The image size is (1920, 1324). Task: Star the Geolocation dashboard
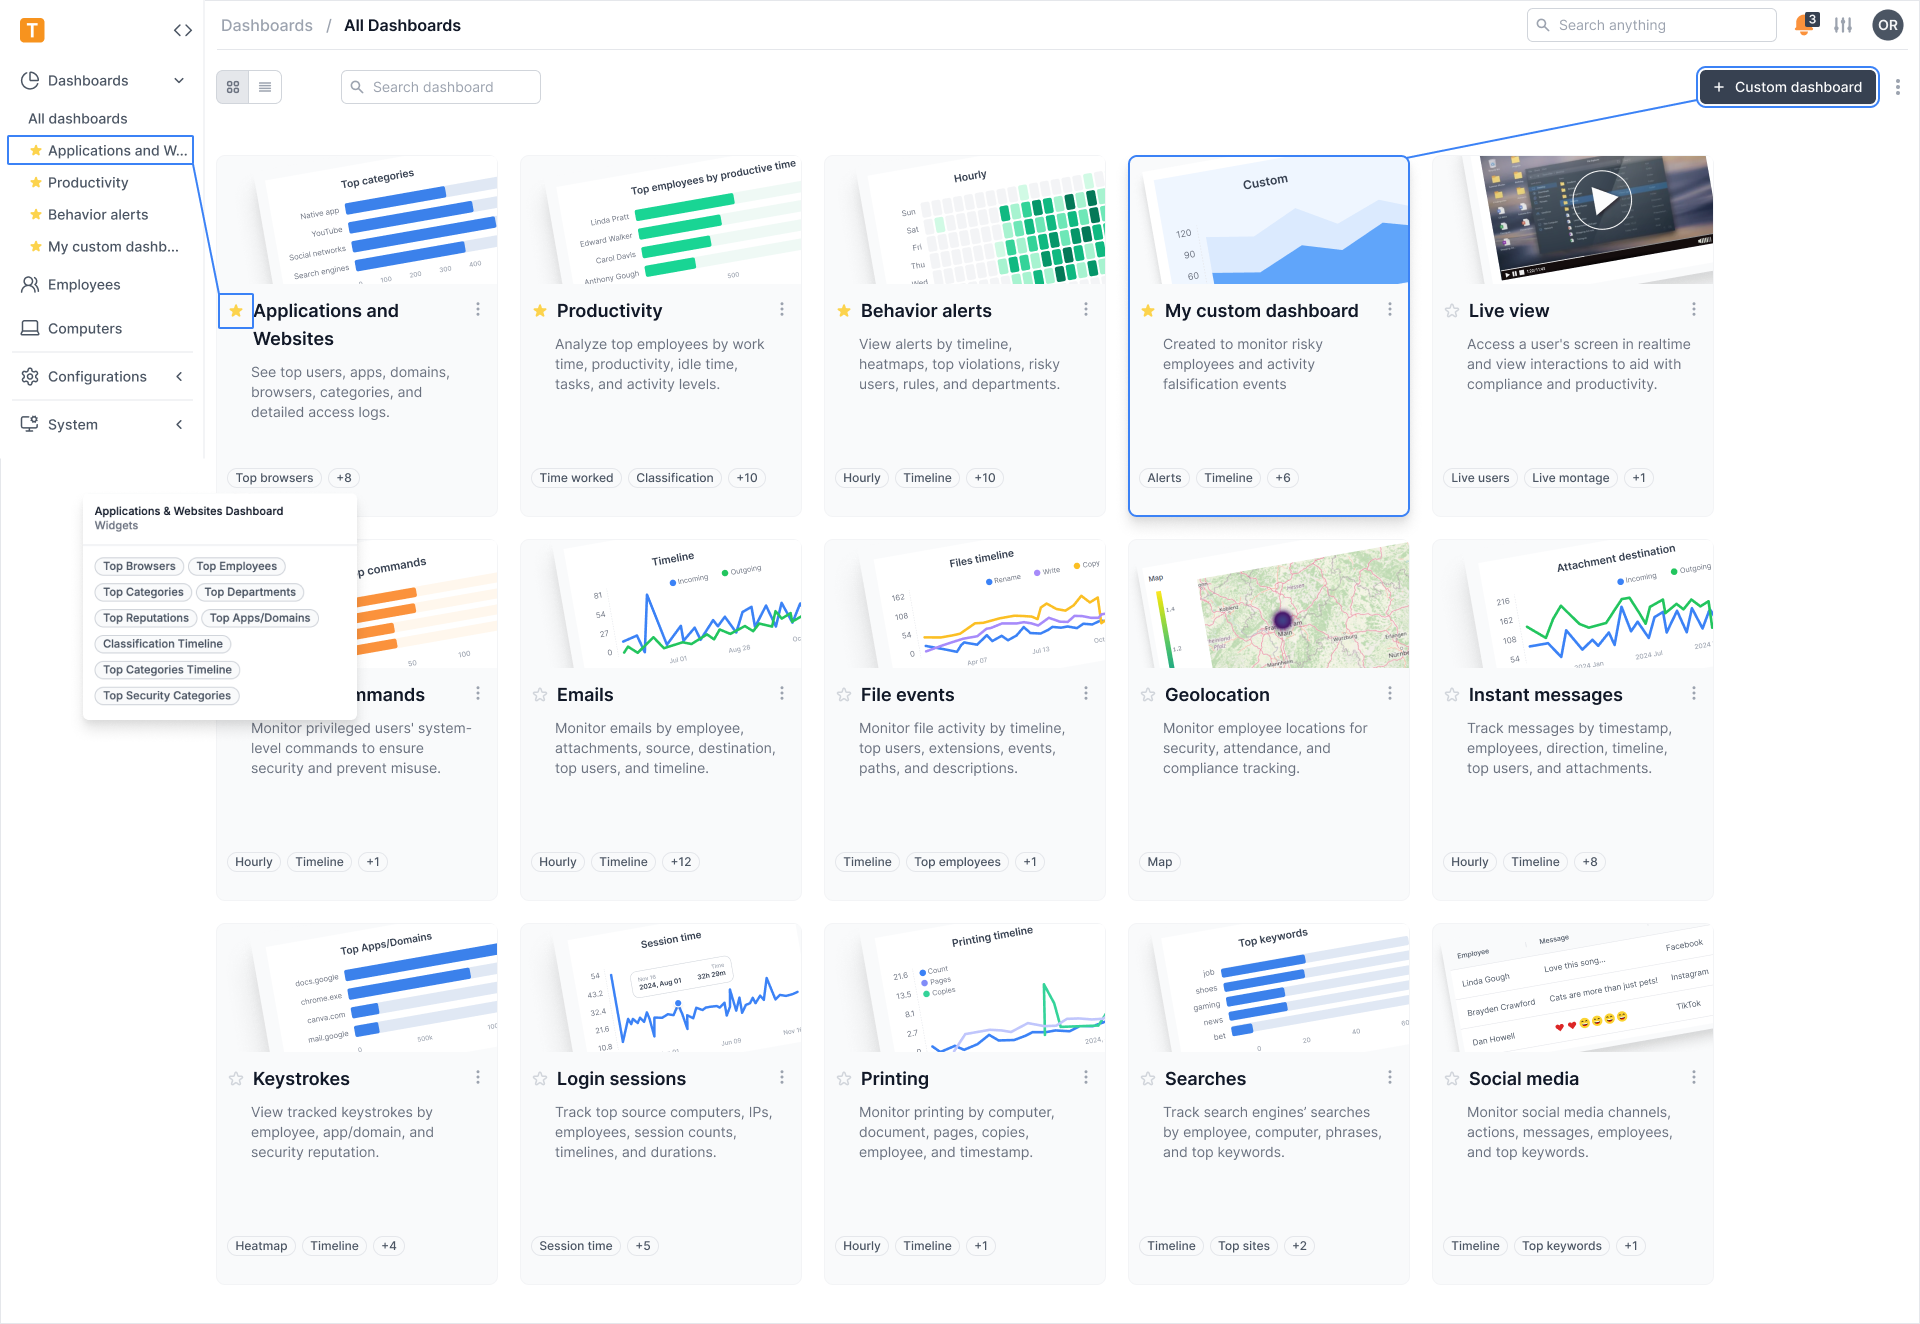[x=1148, y=695]
